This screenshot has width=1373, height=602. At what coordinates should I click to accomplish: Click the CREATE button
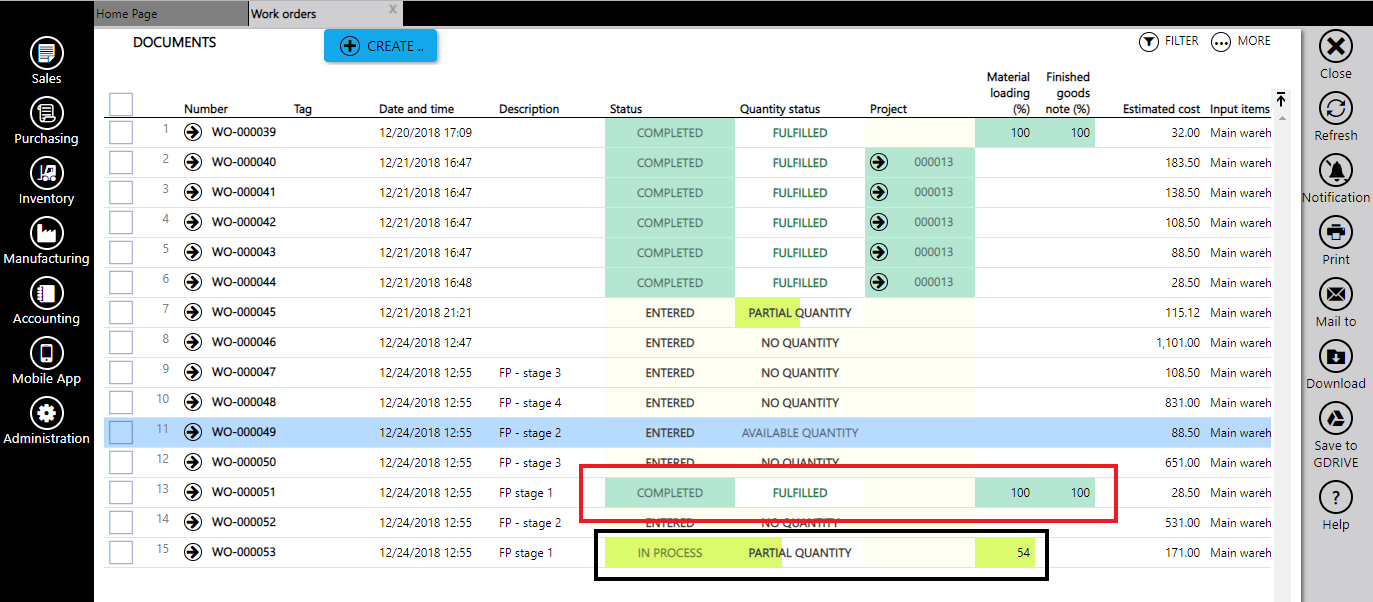click(380, 46)
